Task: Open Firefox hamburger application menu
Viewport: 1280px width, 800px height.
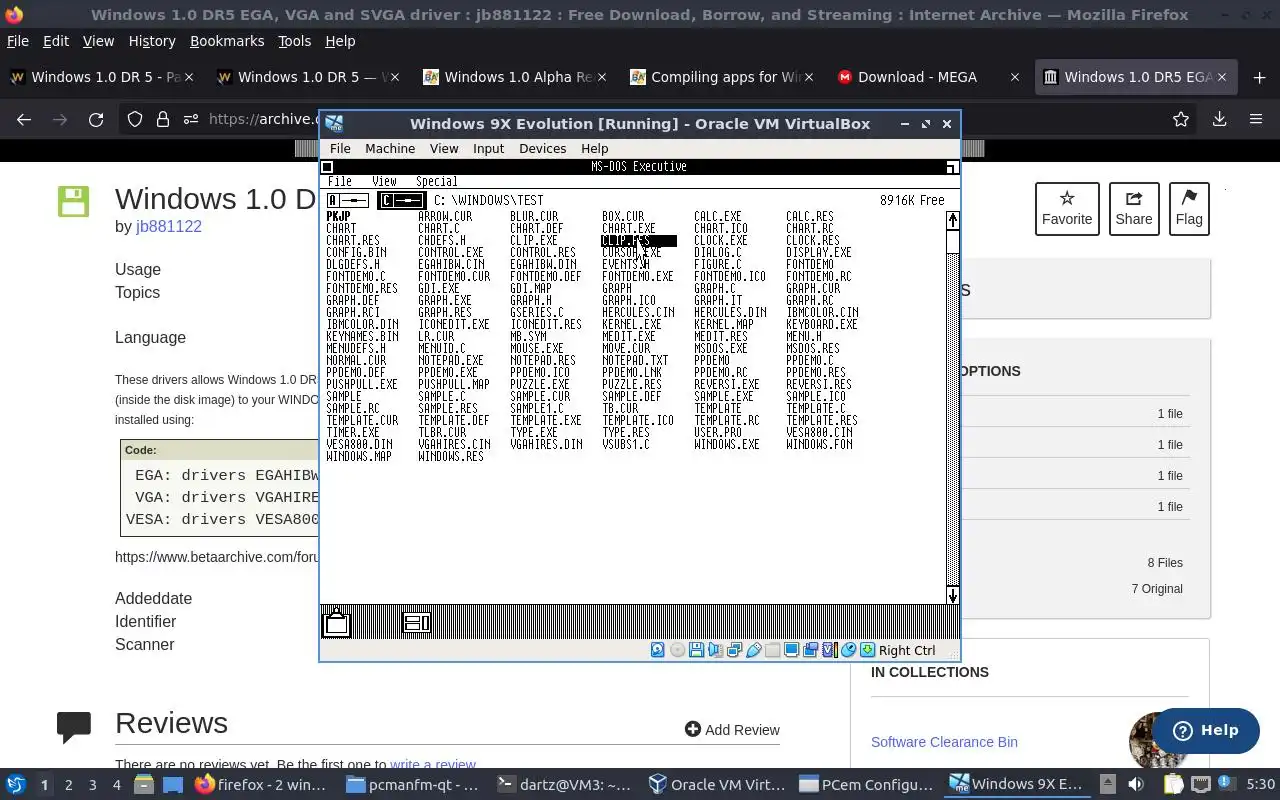Action: click(1256, 119)
